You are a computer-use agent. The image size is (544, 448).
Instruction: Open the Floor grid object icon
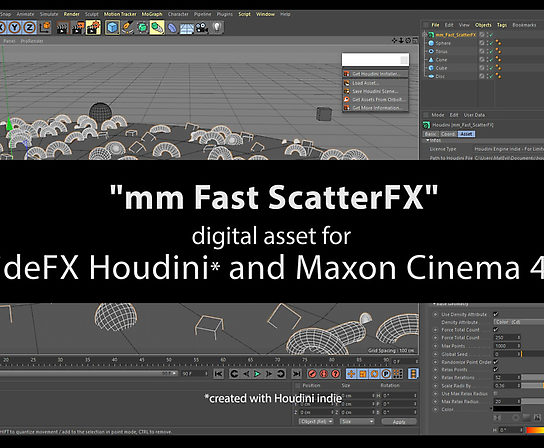pos(187,28)
